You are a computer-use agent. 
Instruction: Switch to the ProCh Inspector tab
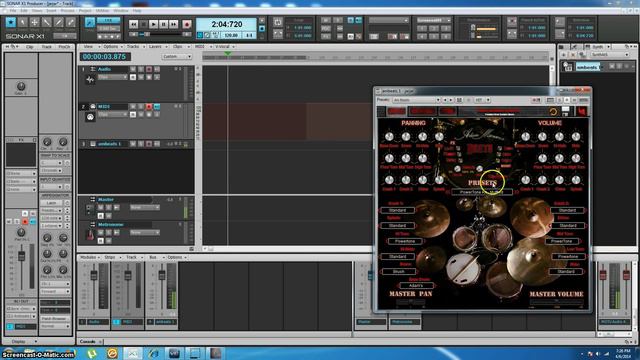[64, 47]
